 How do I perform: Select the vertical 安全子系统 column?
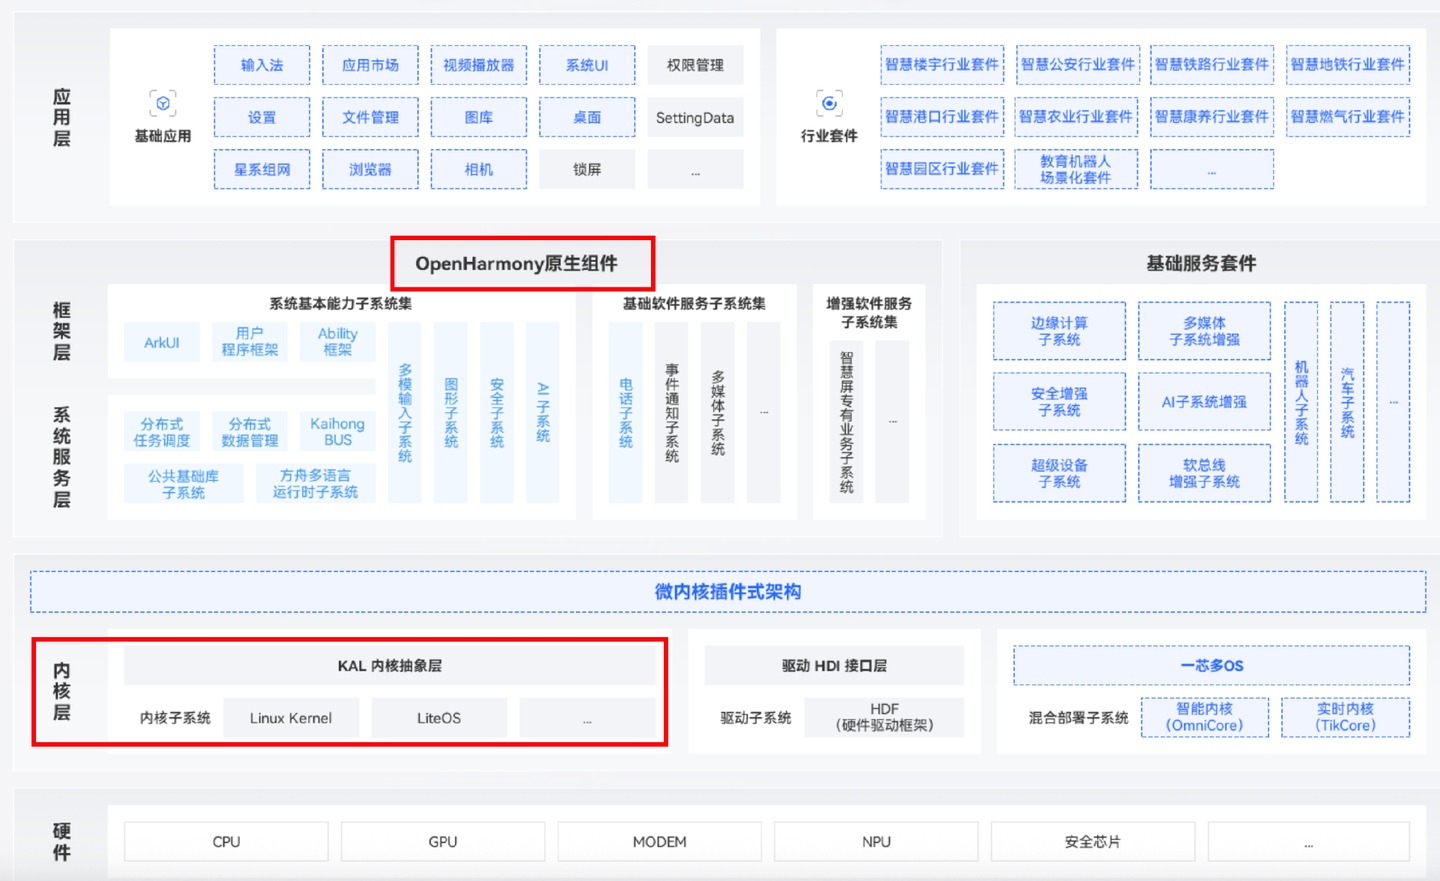(x=497, y=412)
